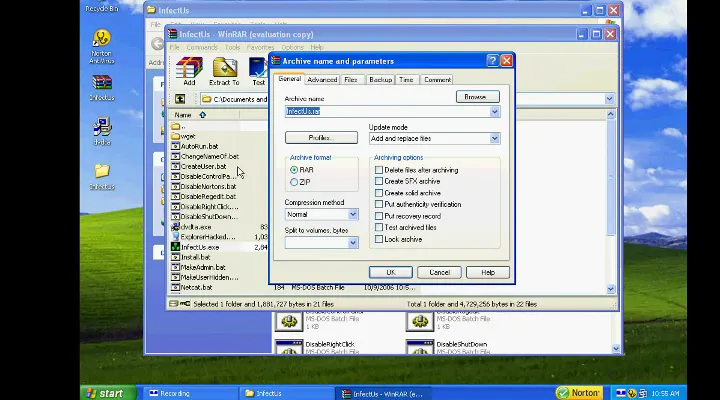Click the Back arrow in the InfectUs Explorer window
Image resolution: width=720 pixels, height=400 pixels.
click(x=158, y=44)
